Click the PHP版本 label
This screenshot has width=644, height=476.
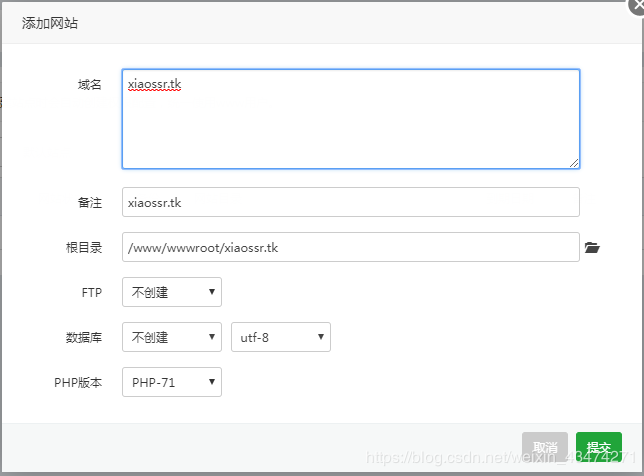(x=78, y=383)
